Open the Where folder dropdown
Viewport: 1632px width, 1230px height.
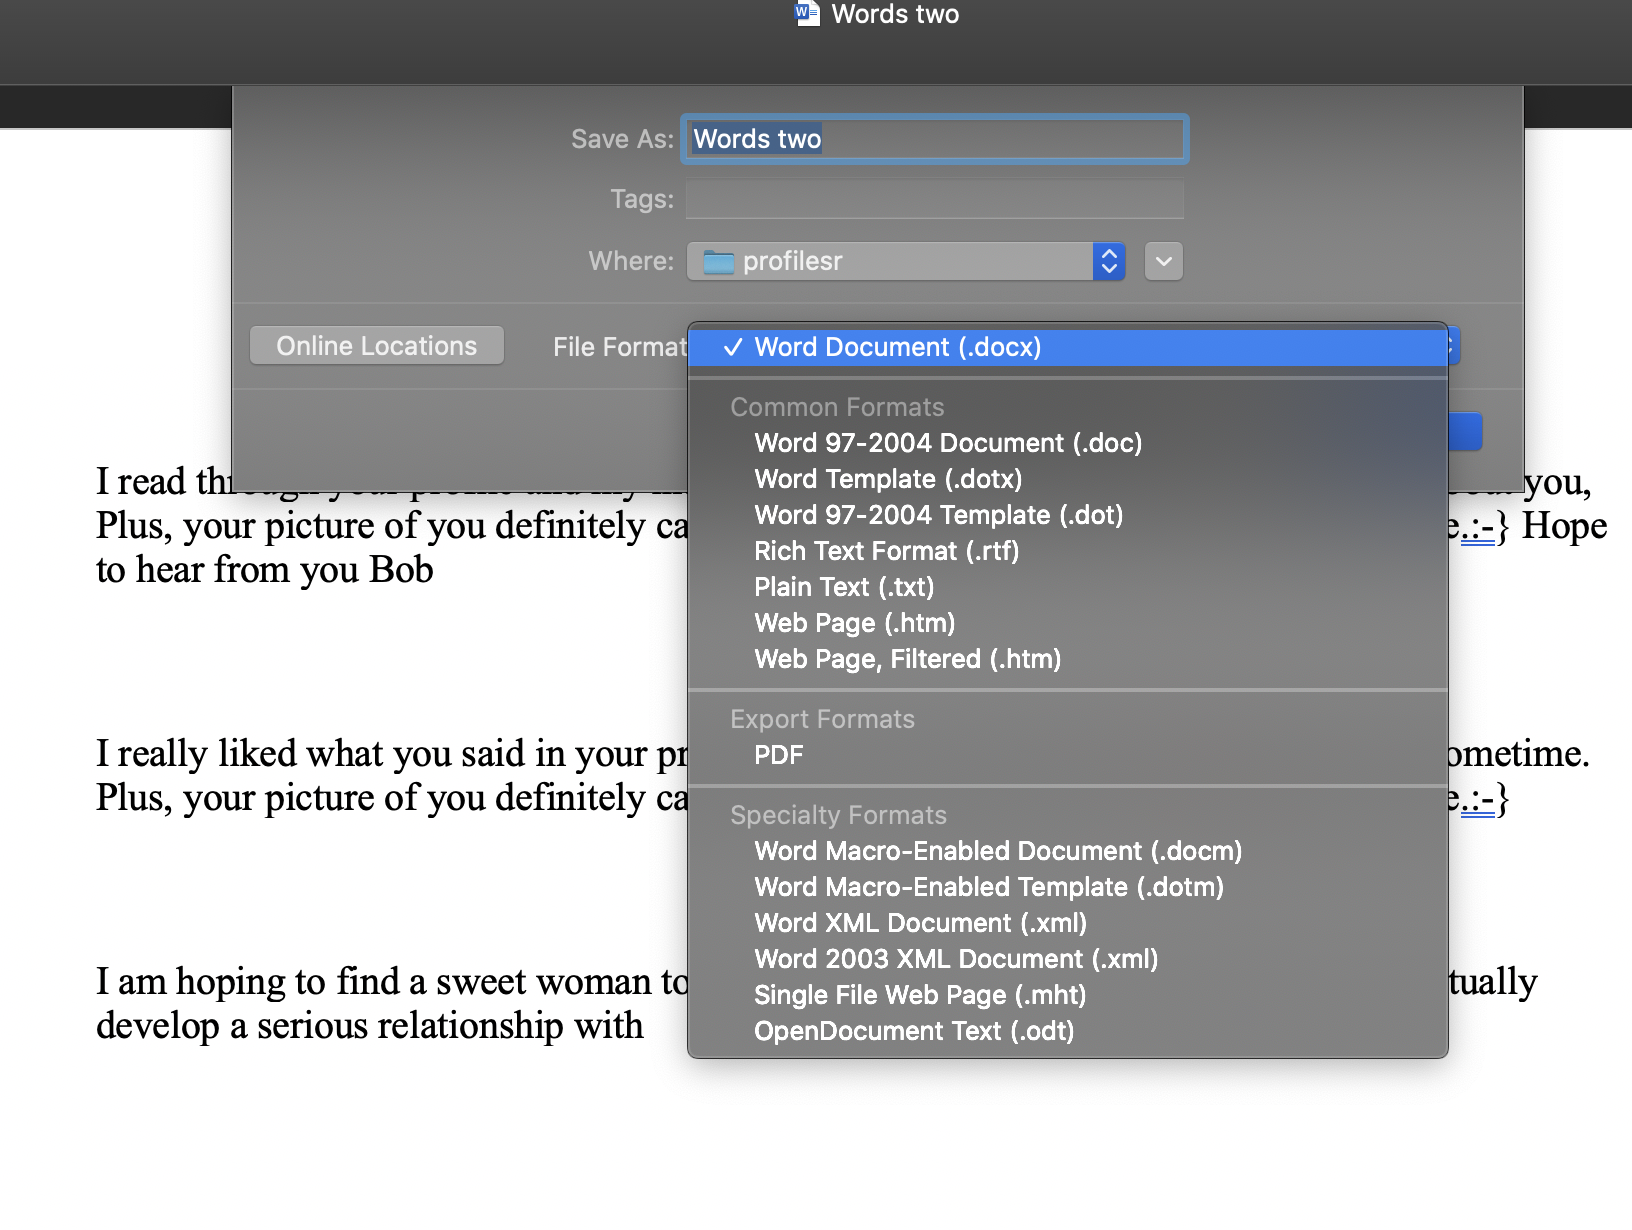[x=906, y=261]
